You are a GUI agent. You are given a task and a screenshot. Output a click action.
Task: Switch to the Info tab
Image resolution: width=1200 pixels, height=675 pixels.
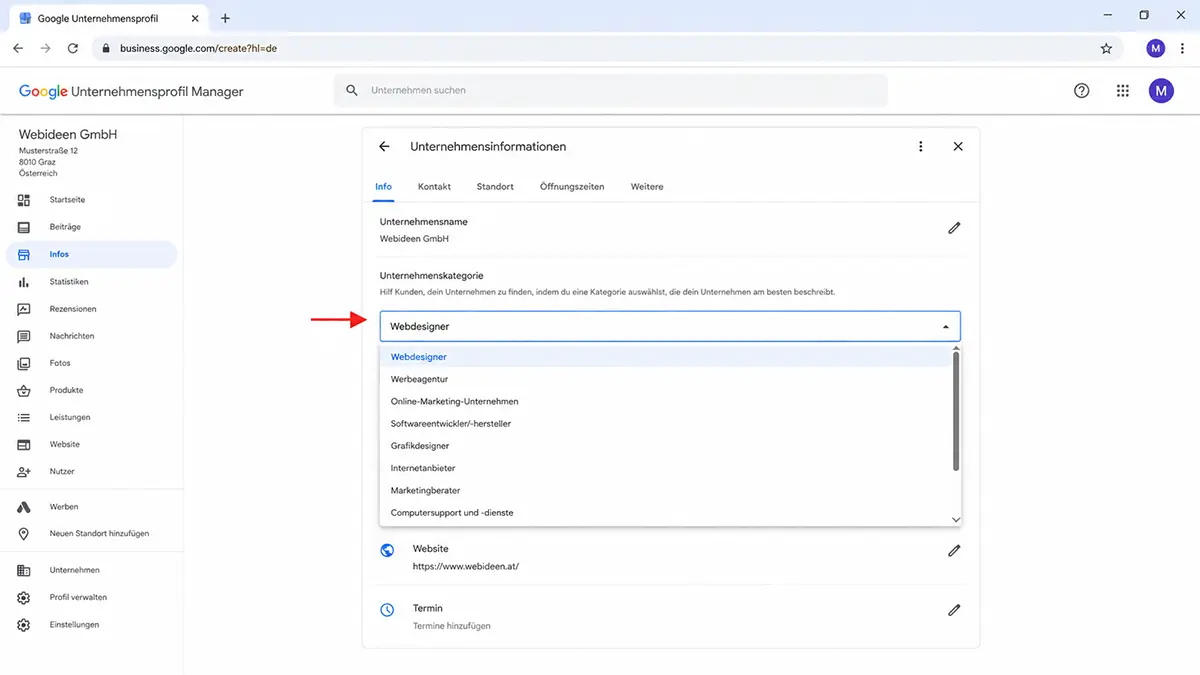pyautogui.click(x=383, y=187)
